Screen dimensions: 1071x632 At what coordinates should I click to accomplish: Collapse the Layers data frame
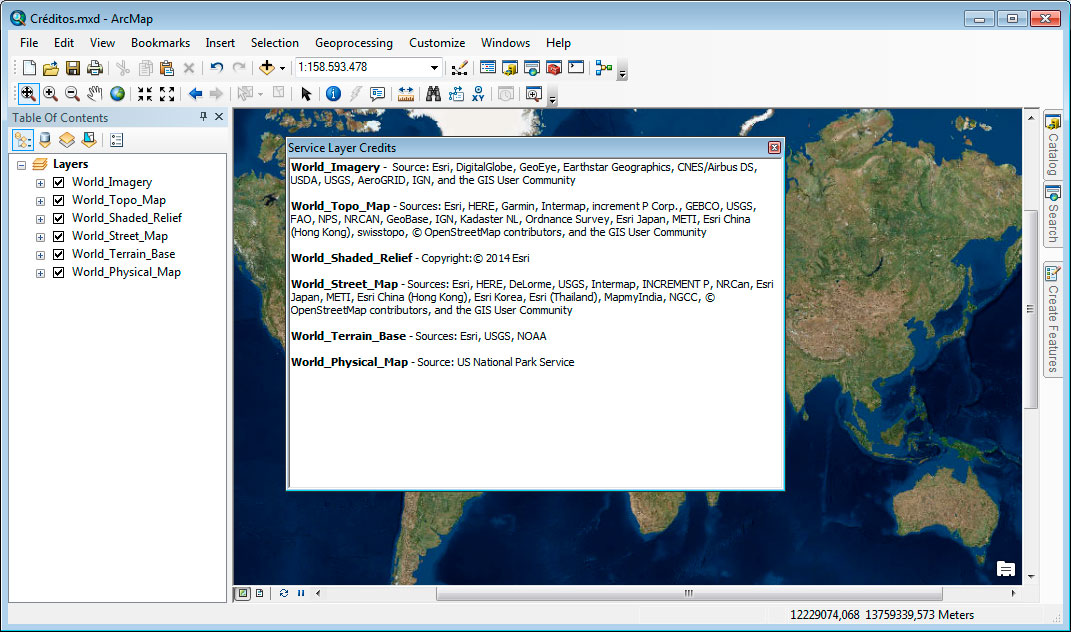pos(22,165)
